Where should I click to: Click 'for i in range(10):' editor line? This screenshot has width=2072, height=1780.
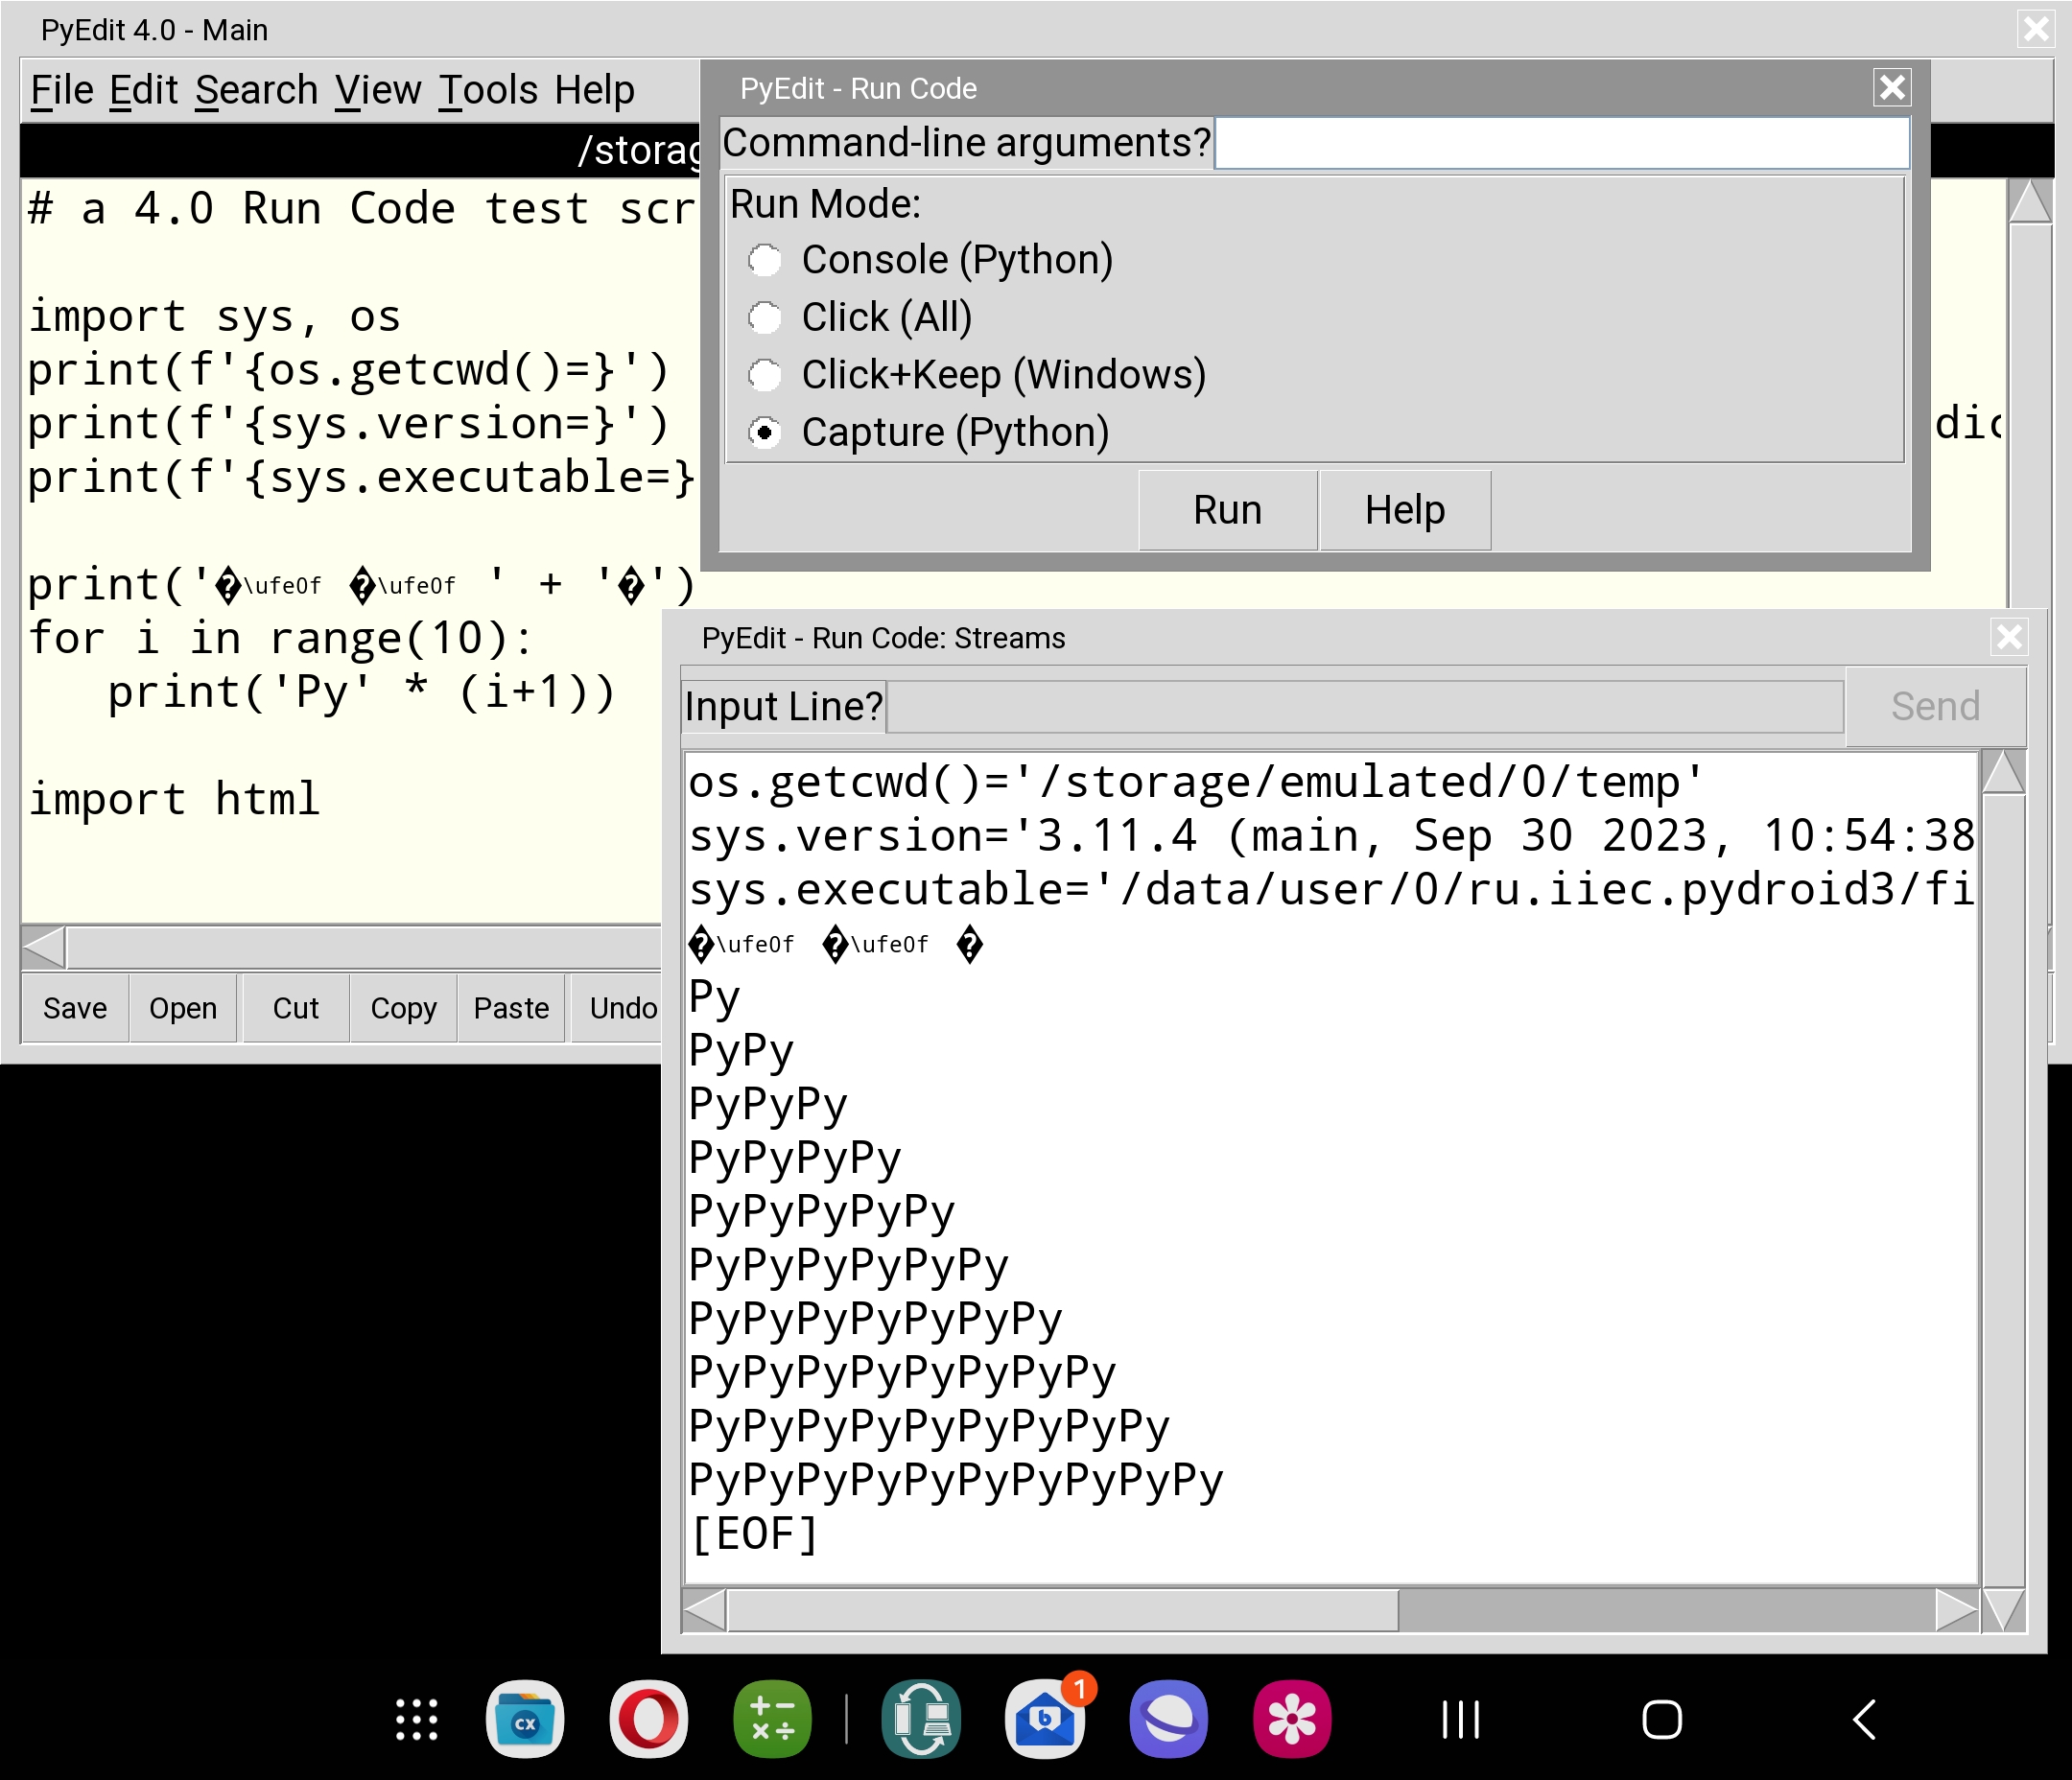tap(280, 639)
